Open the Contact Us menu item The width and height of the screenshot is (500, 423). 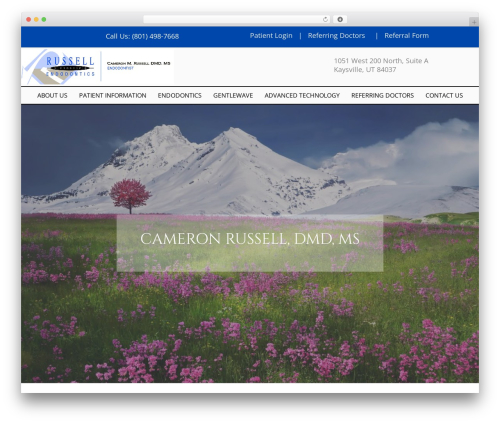(444, 96)
